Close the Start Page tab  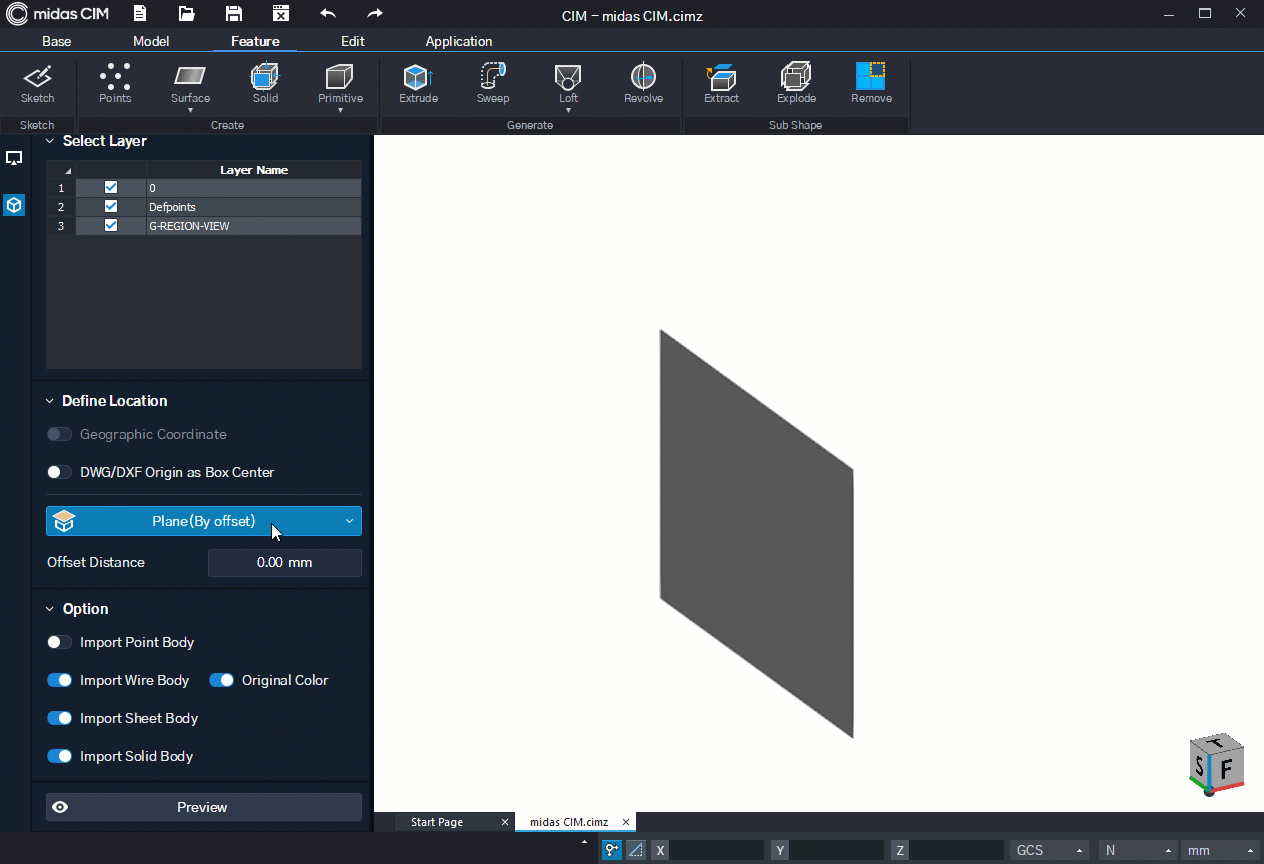[505, 822]
